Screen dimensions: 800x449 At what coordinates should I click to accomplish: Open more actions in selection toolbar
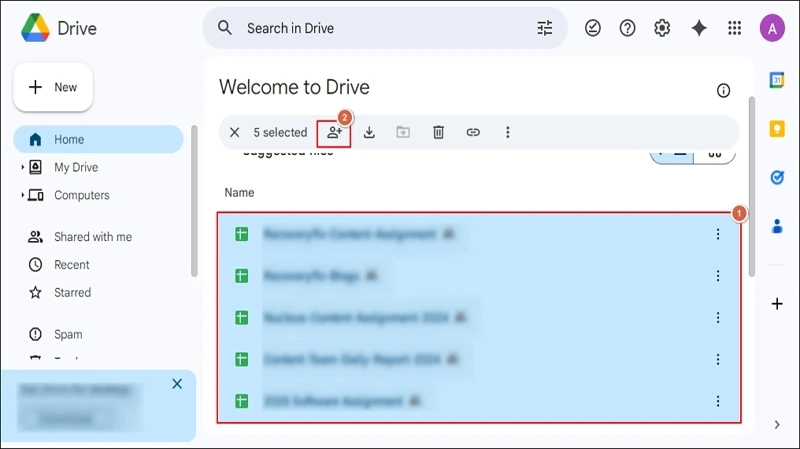point(508,133)
